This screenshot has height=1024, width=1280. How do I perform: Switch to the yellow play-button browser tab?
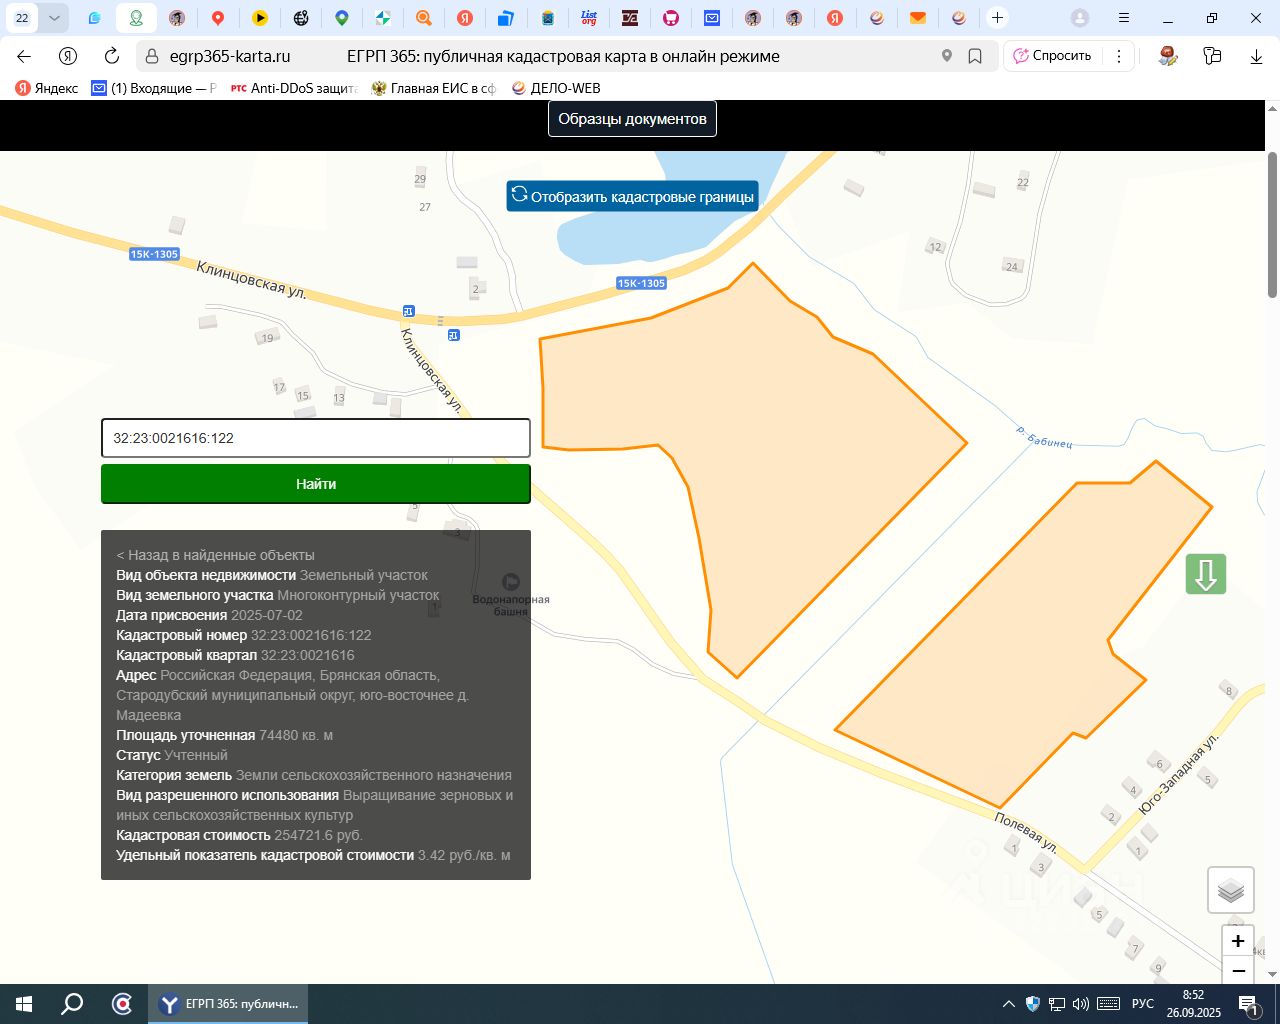pos(259,18)
